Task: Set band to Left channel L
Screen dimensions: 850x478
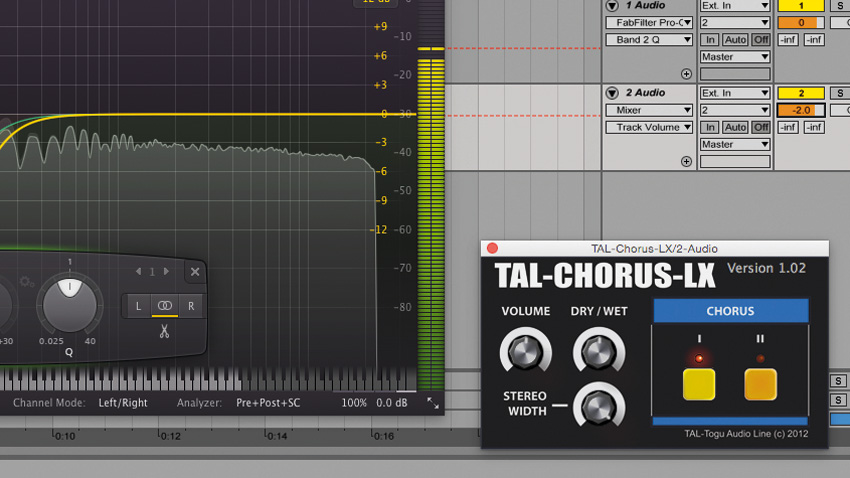Action: click(138, 306)
